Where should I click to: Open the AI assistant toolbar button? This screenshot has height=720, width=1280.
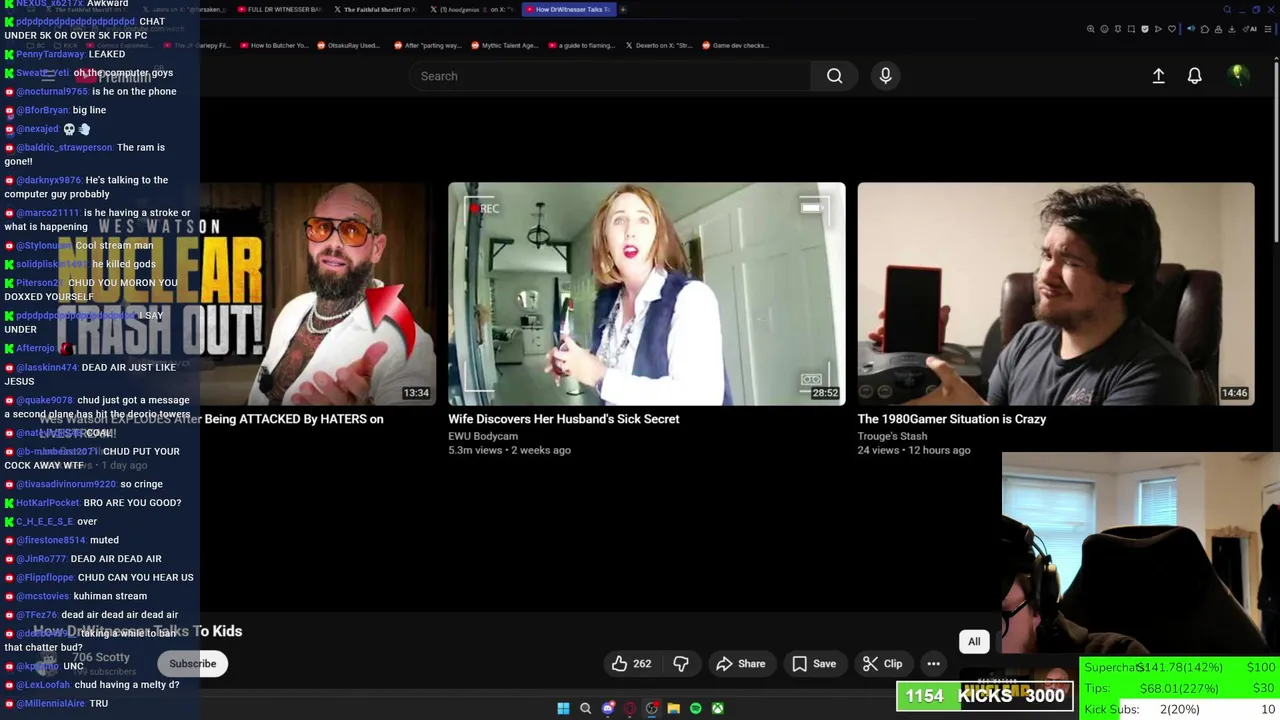point(1250,29)
